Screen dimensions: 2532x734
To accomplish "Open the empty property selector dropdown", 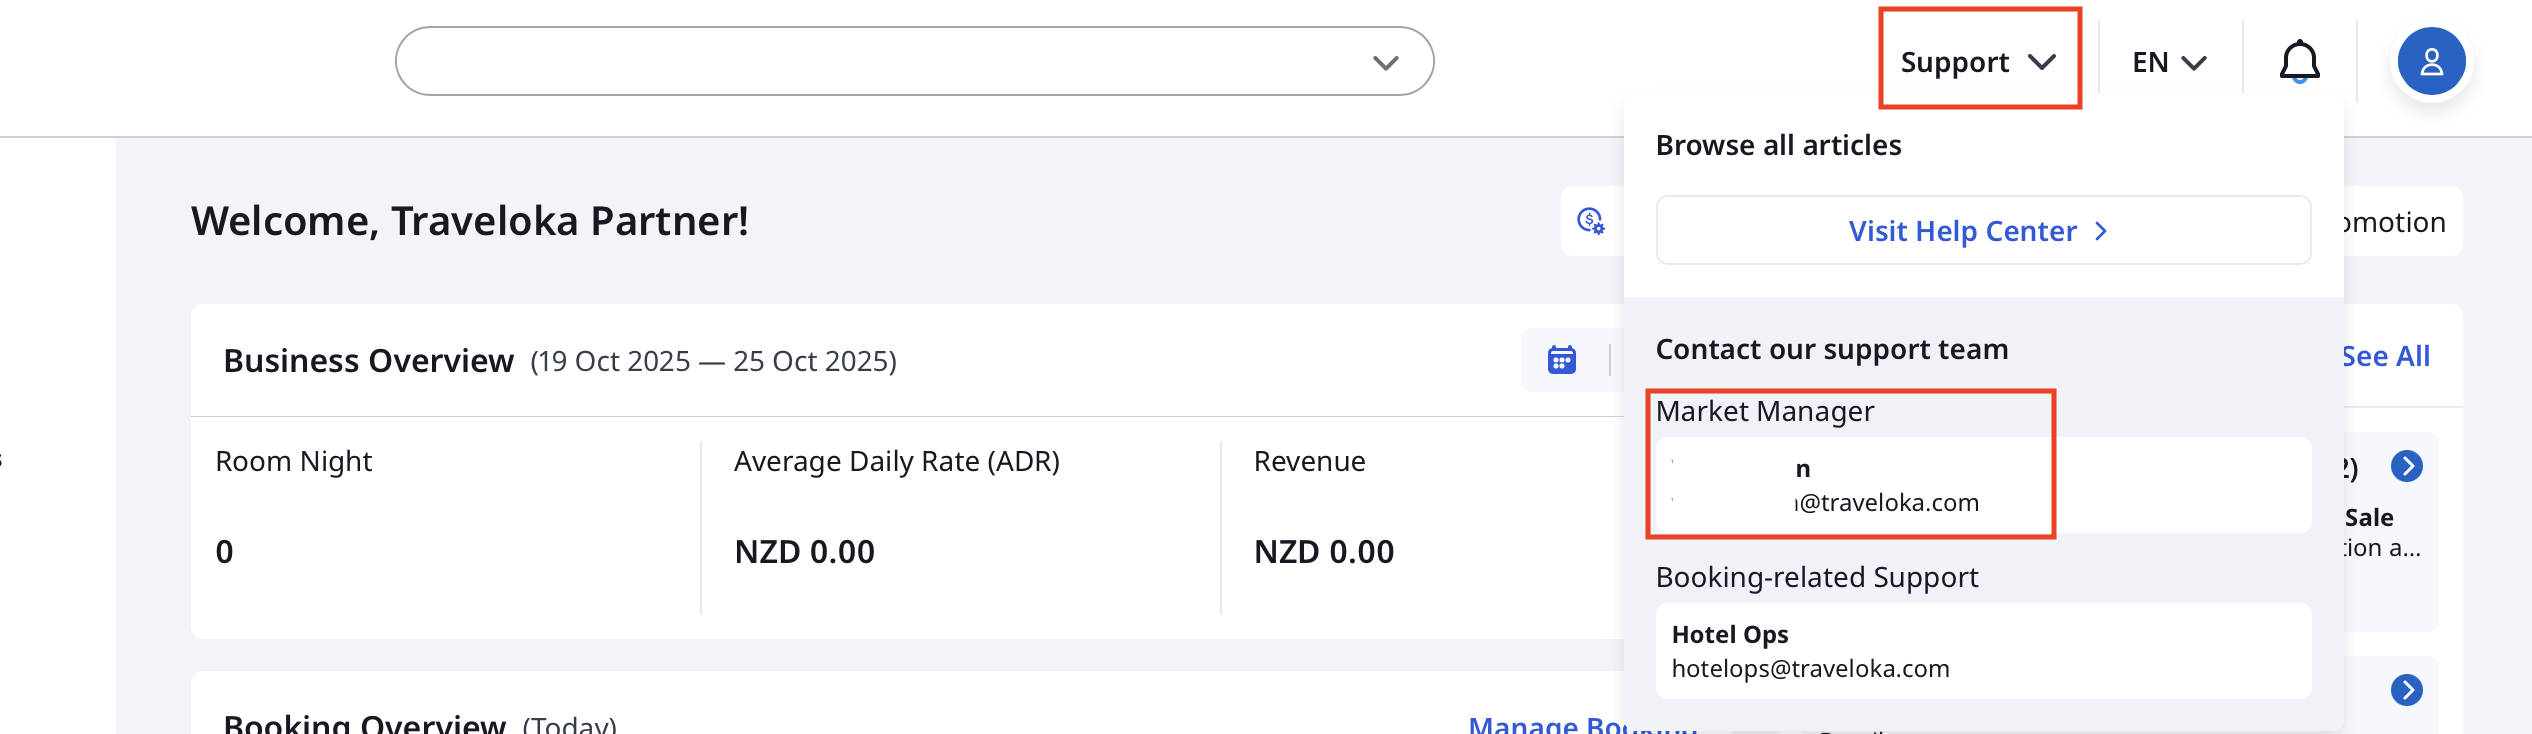I will tap(914, 62).
